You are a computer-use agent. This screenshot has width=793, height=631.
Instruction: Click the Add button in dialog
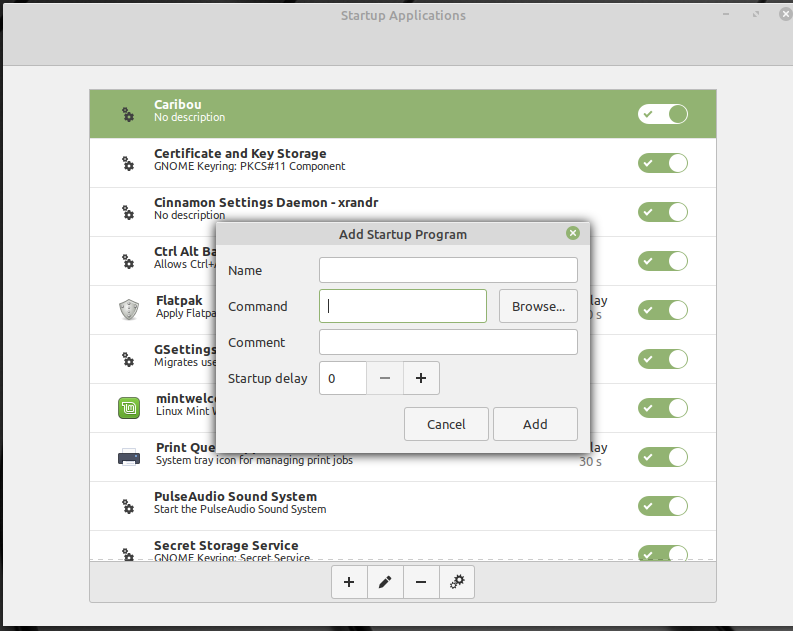(535, 424)
